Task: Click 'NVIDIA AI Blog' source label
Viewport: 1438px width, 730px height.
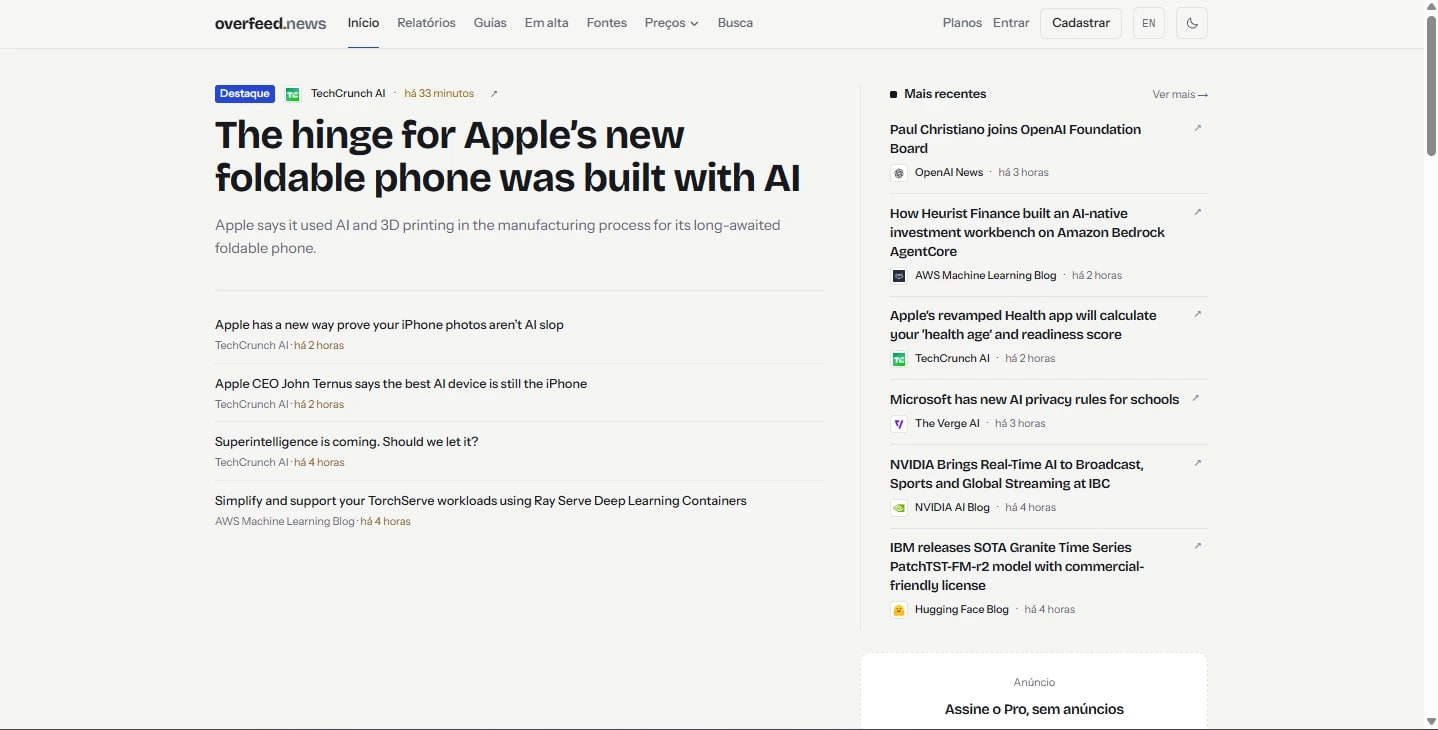Action: tap(952, 508)
